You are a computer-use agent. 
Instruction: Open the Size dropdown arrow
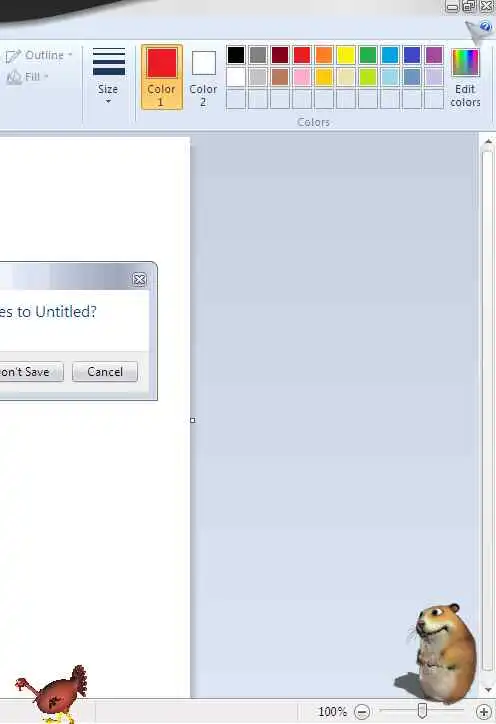pyautogui.click(x=108, y=101)
